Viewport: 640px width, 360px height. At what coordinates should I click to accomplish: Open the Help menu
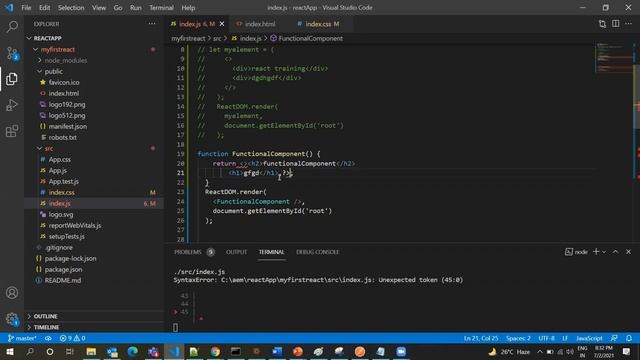point(188,7)
